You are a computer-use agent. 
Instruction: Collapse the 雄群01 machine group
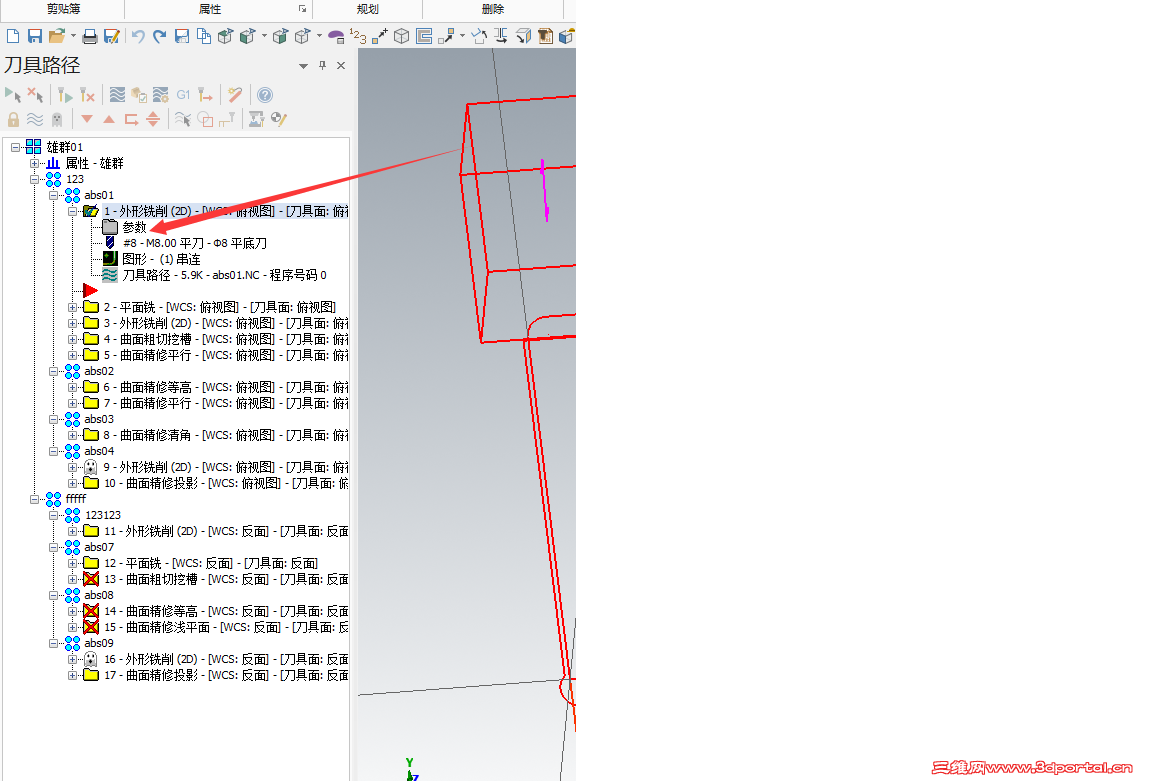click(x=15, y=147)
